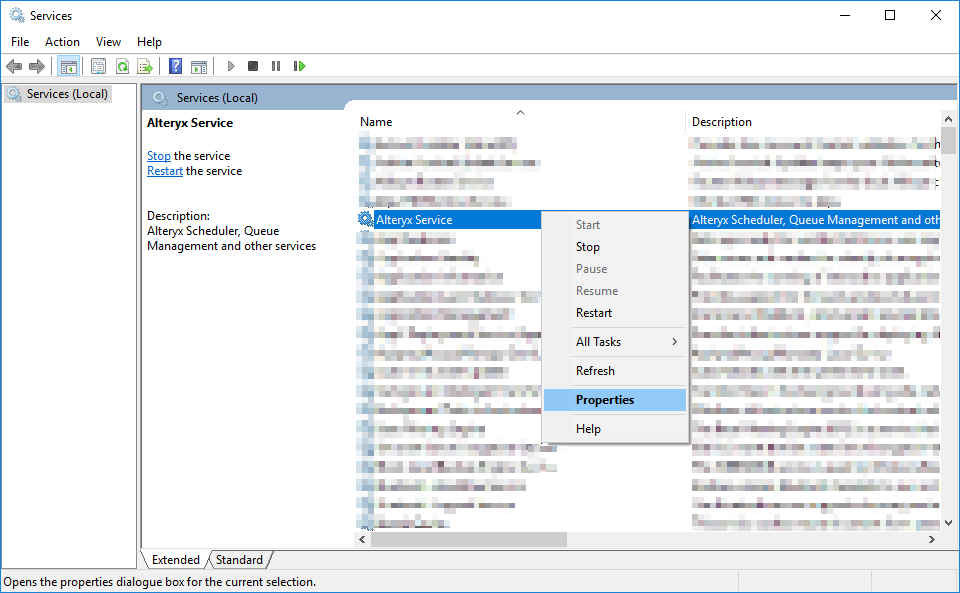Screen dimensions: 960x593
Task: Click the Export List toolbar icon
Action: click(145, 66)
